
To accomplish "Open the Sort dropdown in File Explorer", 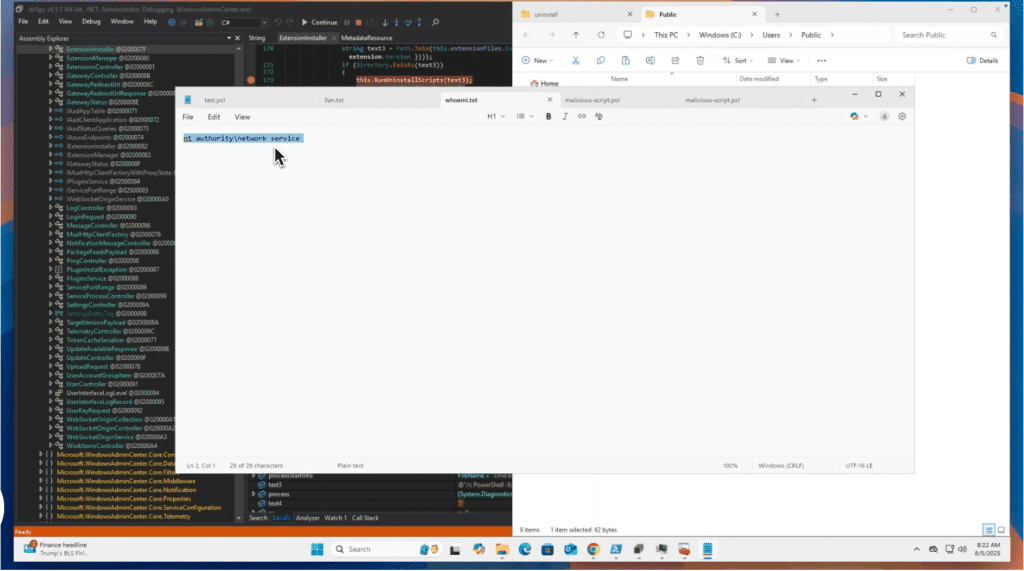I will click(737, 60).
